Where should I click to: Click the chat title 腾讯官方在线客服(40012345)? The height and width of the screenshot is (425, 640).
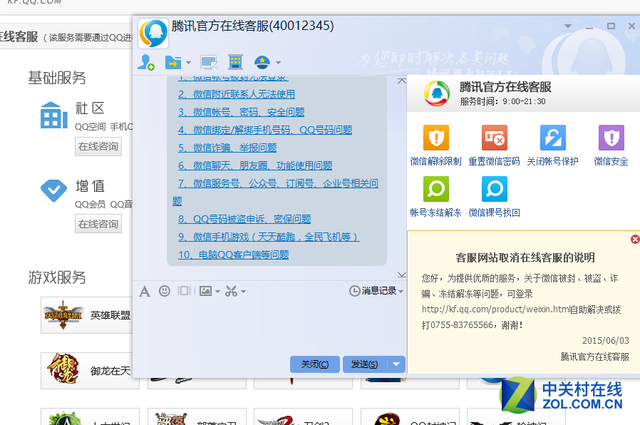click(x=253, y=26)
